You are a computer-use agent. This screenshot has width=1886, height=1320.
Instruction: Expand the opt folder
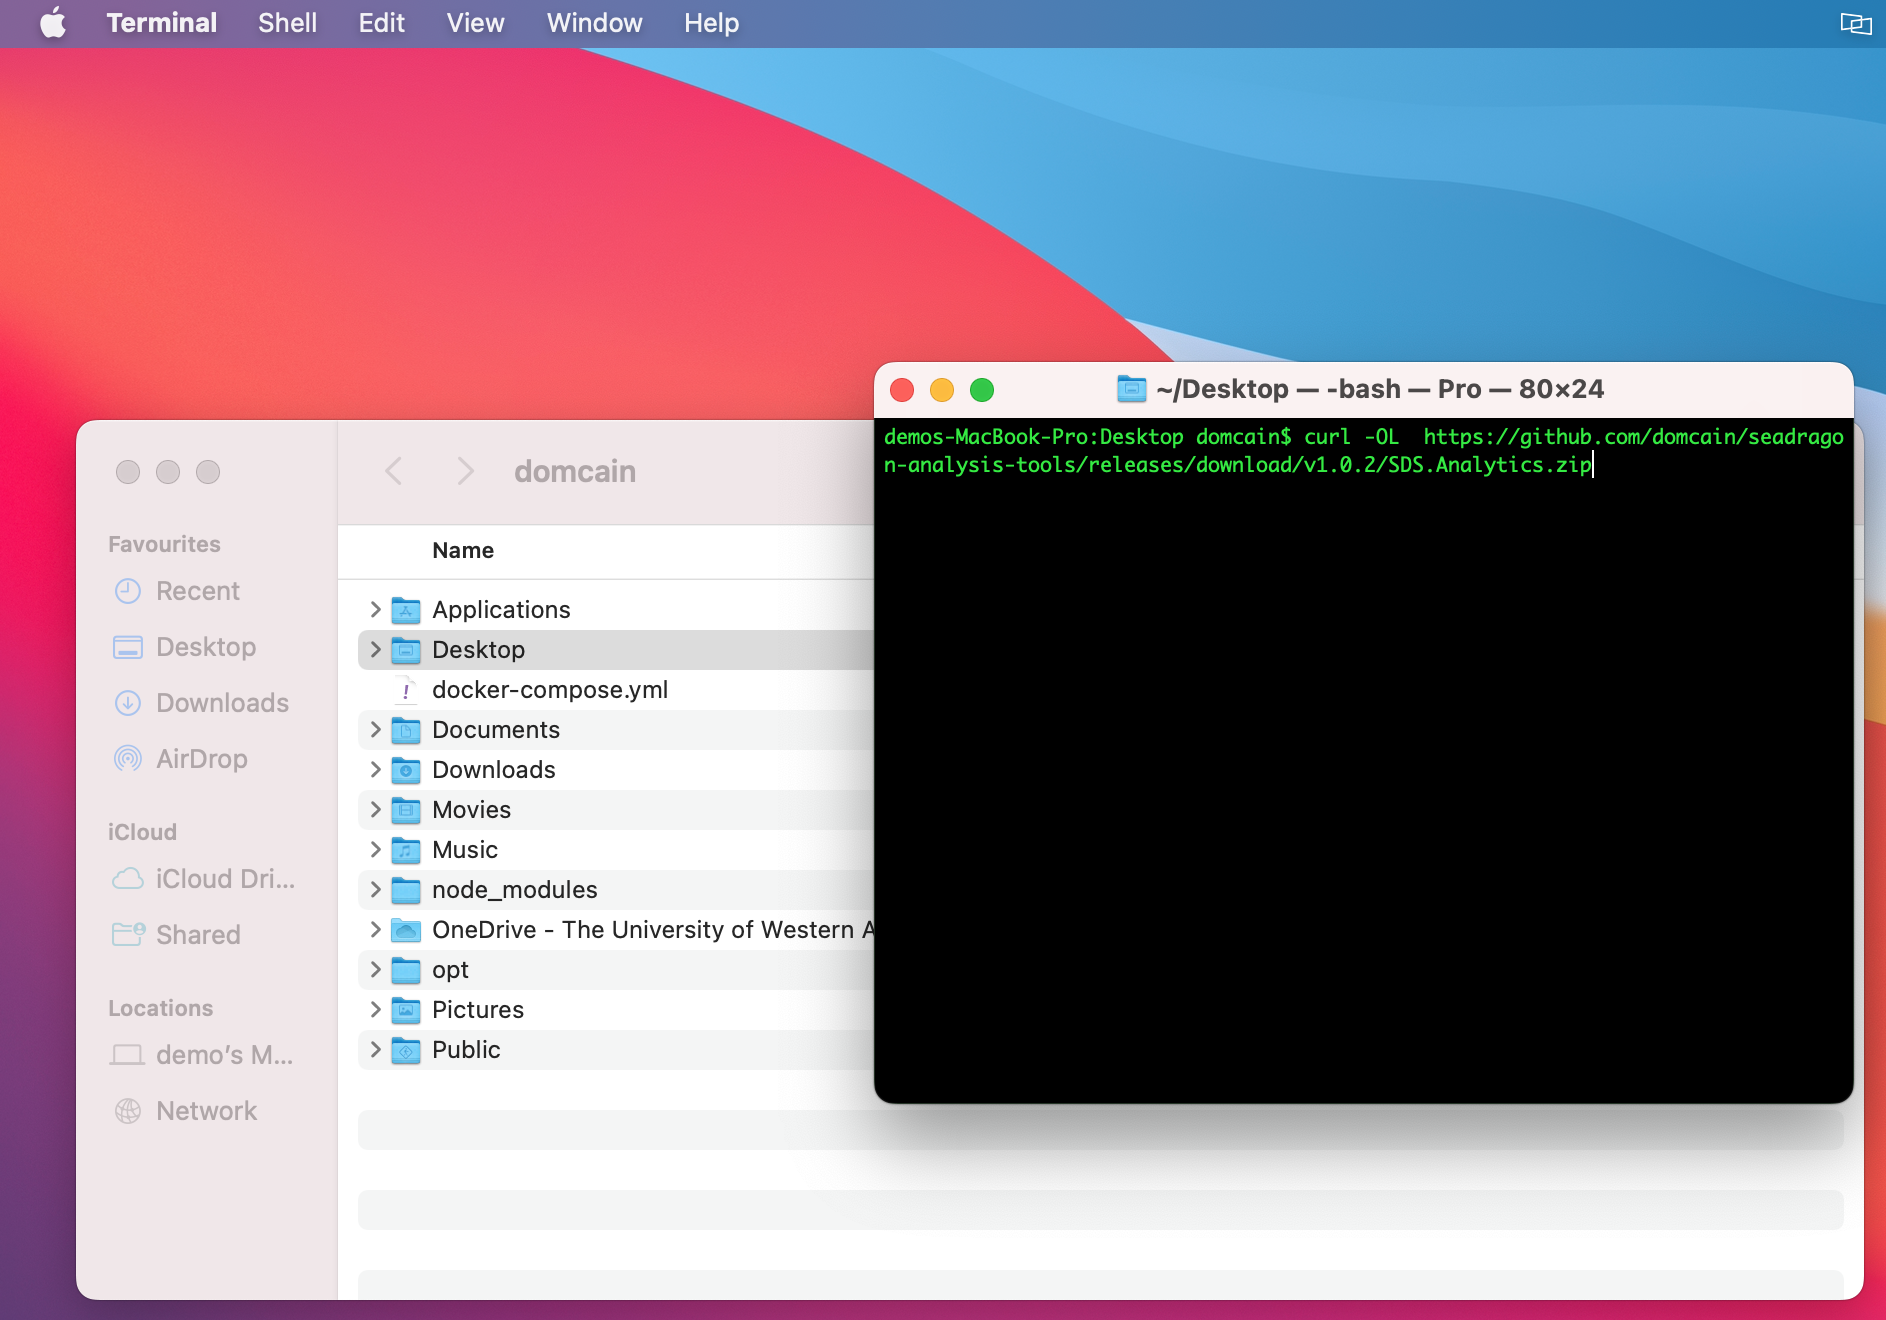click(375, 969)
